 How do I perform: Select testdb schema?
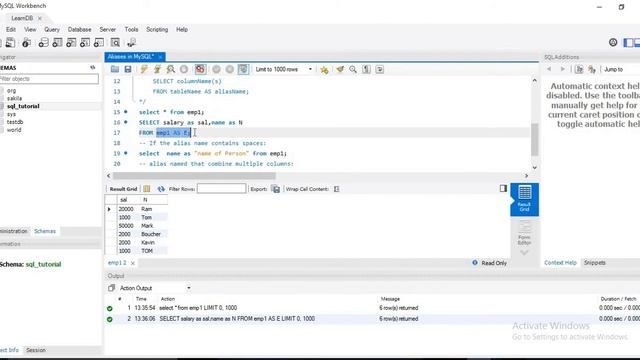tap(15, 122)
